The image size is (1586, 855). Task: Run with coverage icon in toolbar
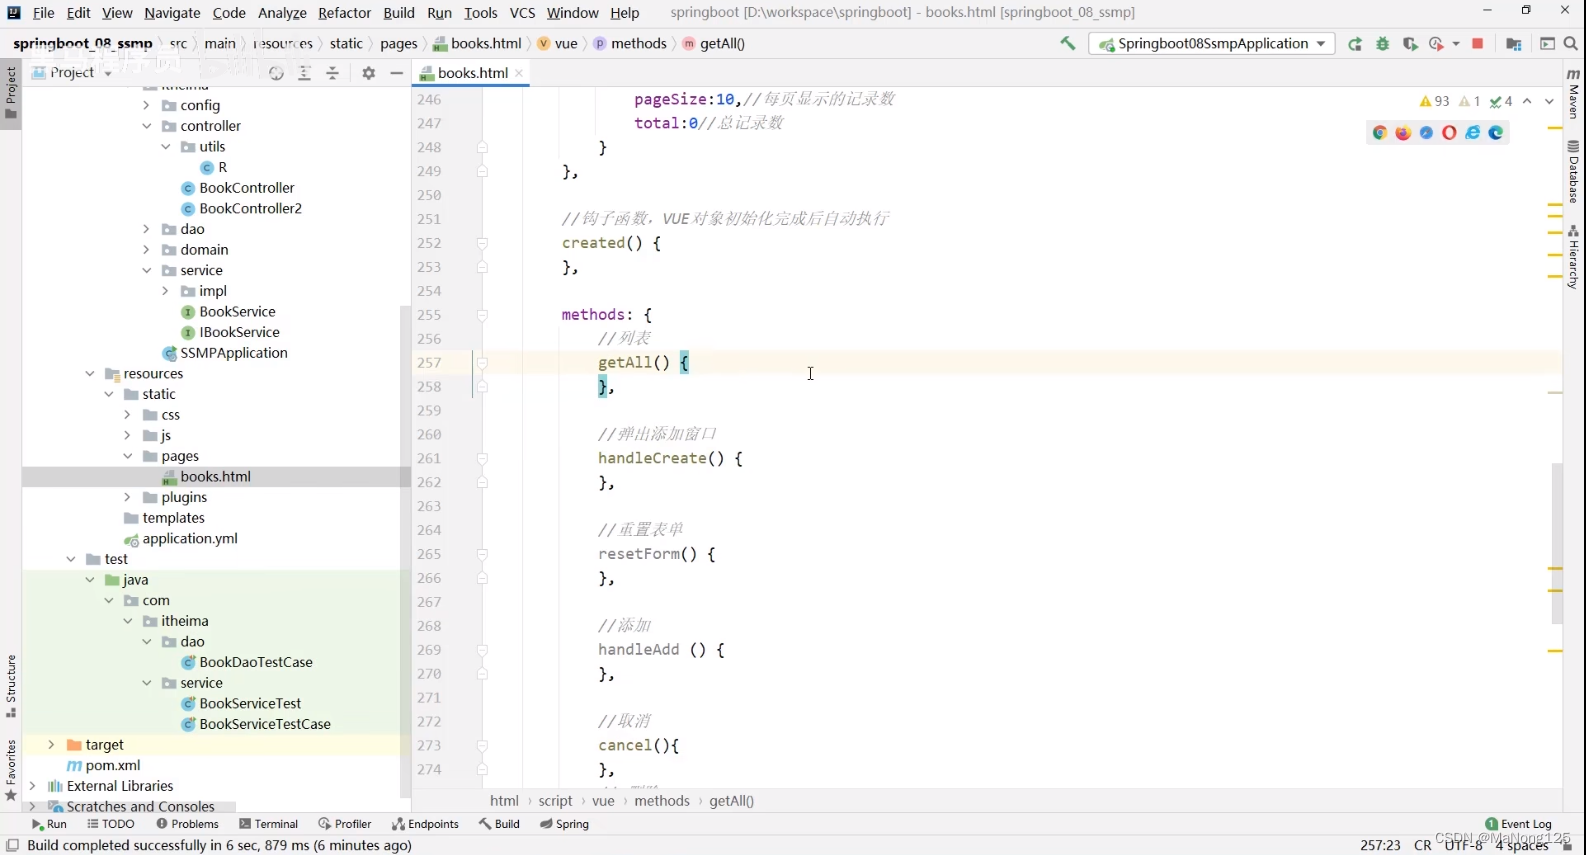pos(1410,44)
